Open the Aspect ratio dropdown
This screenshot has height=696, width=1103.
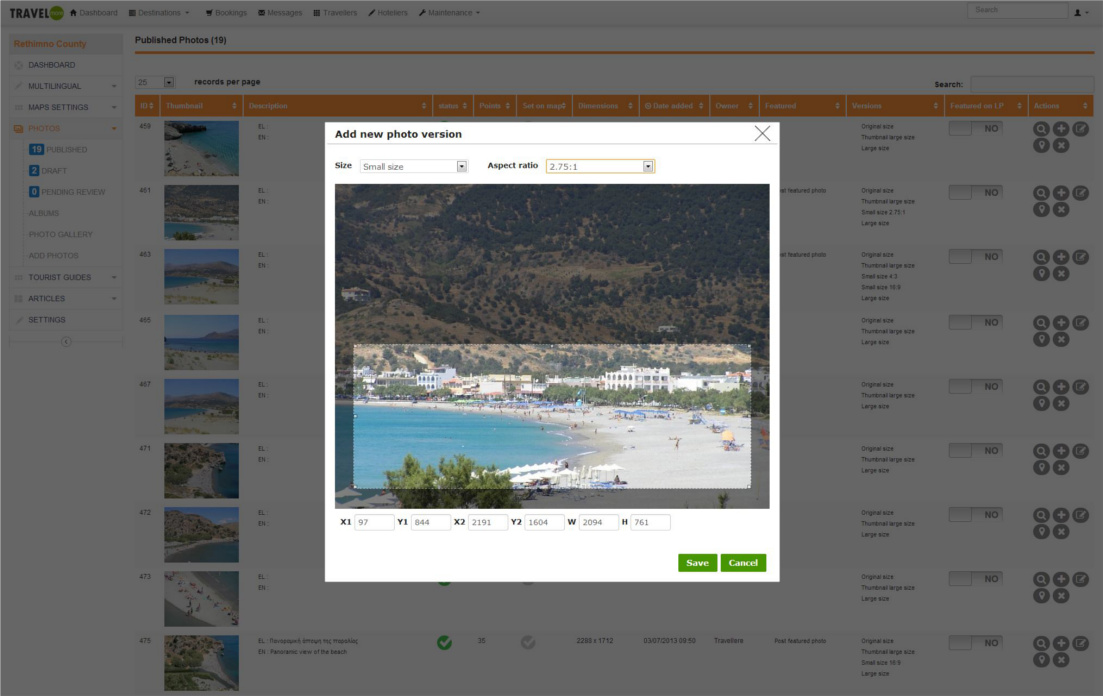(x=600, y=166)
